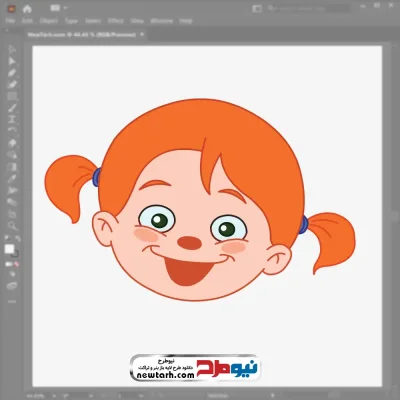400x400 pixels.
Task: Click the newtarh.com logo link
Action: coord(195,367)
